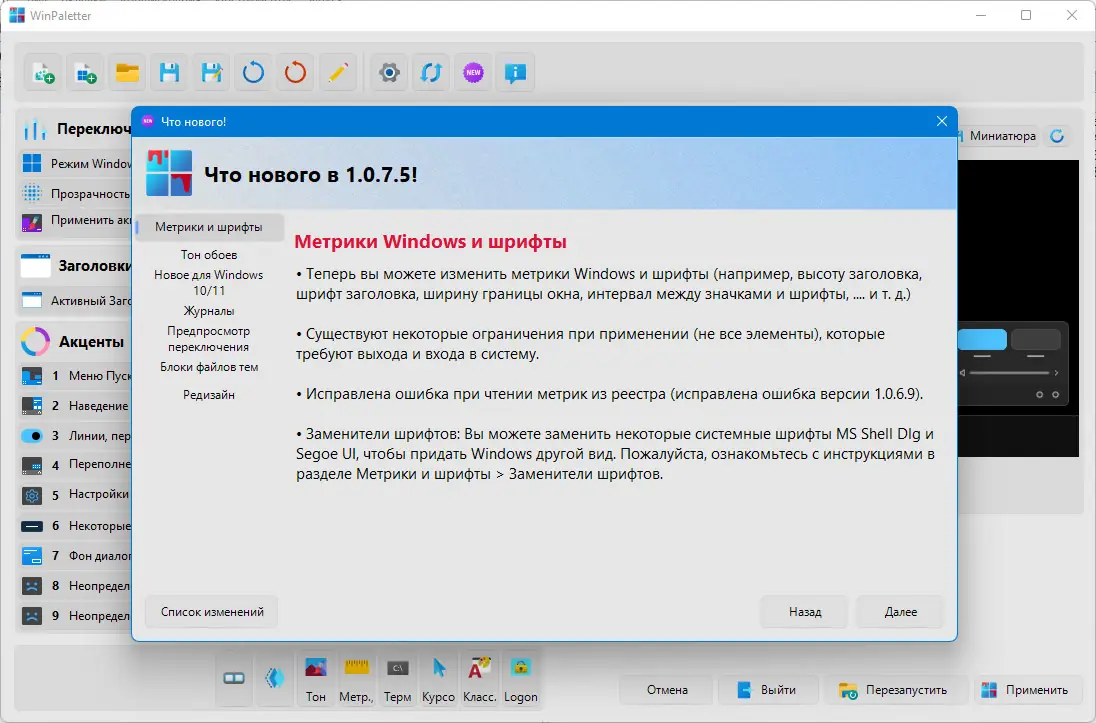This screenshot has height=723, width=1096.
Task: Click accent row 5 'Настройки'
Action: click(75, 494)
